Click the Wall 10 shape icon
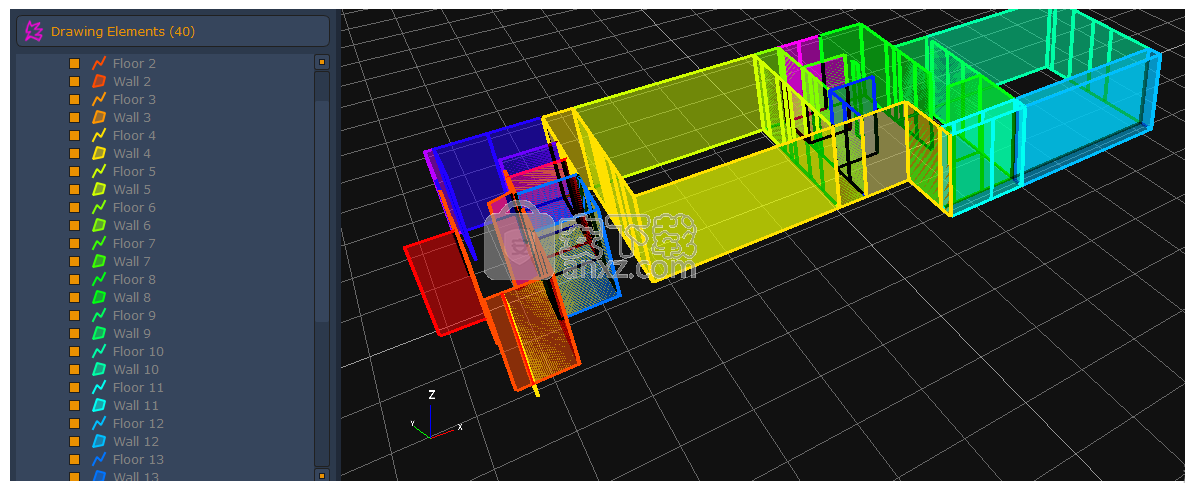Image resolution: width=1185 pixels, height=483 pixels. [98, 369]
